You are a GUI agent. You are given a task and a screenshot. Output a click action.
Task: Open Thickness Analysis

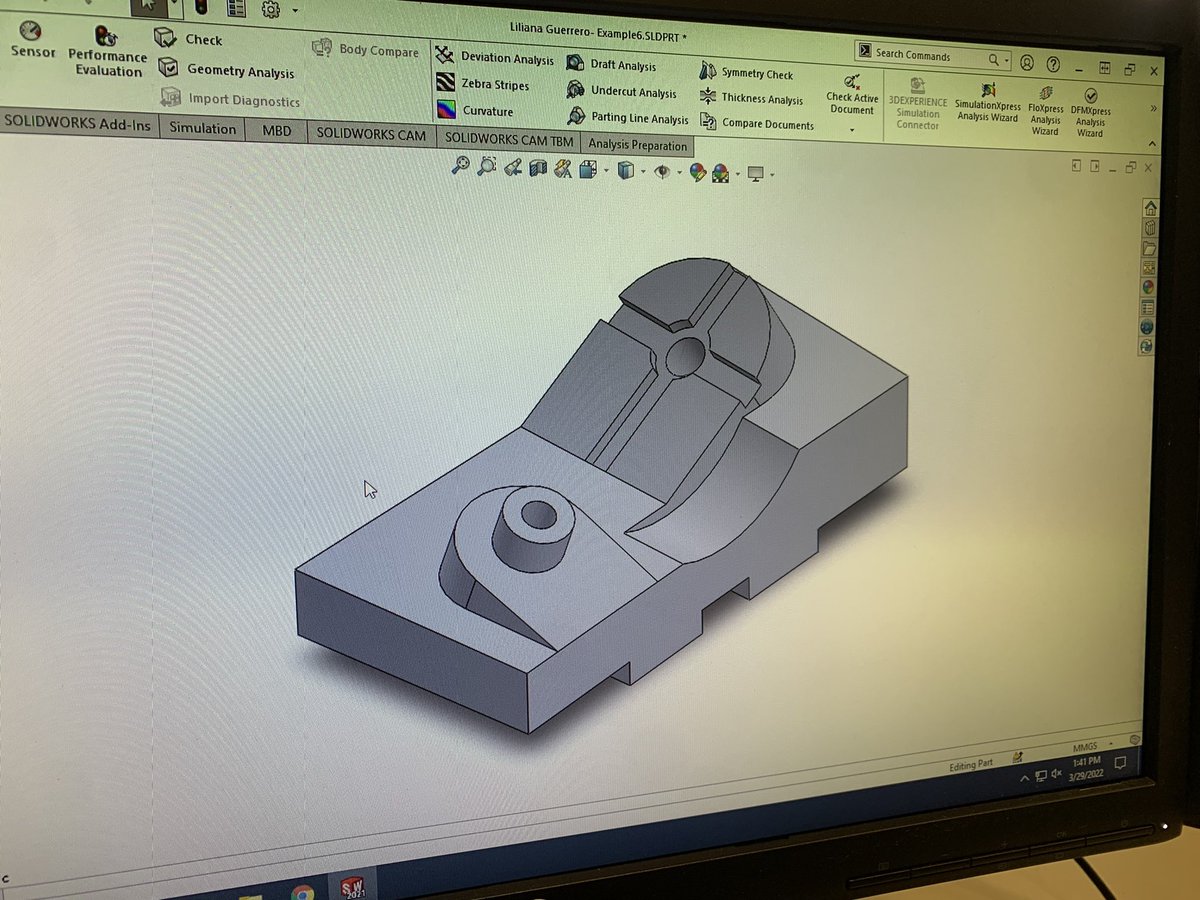pyautogui.click(x=751, y=98)
